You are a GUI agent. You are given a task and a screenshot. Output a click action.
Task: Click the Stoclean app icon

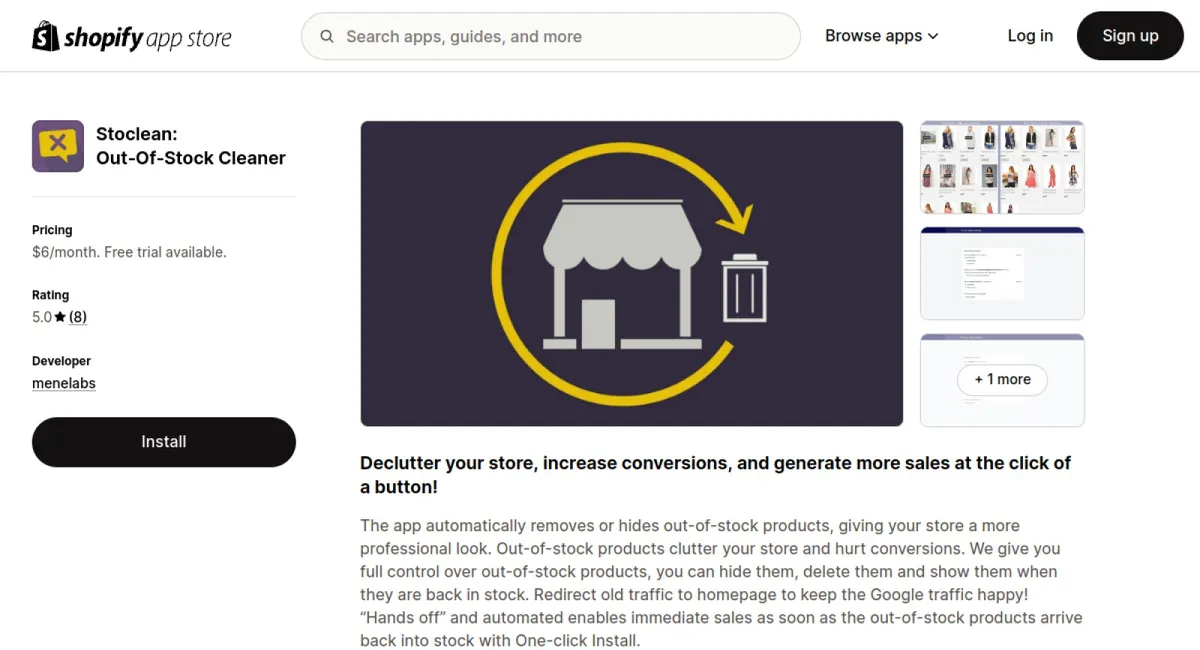pyautogui.click(x=58, y=146)
